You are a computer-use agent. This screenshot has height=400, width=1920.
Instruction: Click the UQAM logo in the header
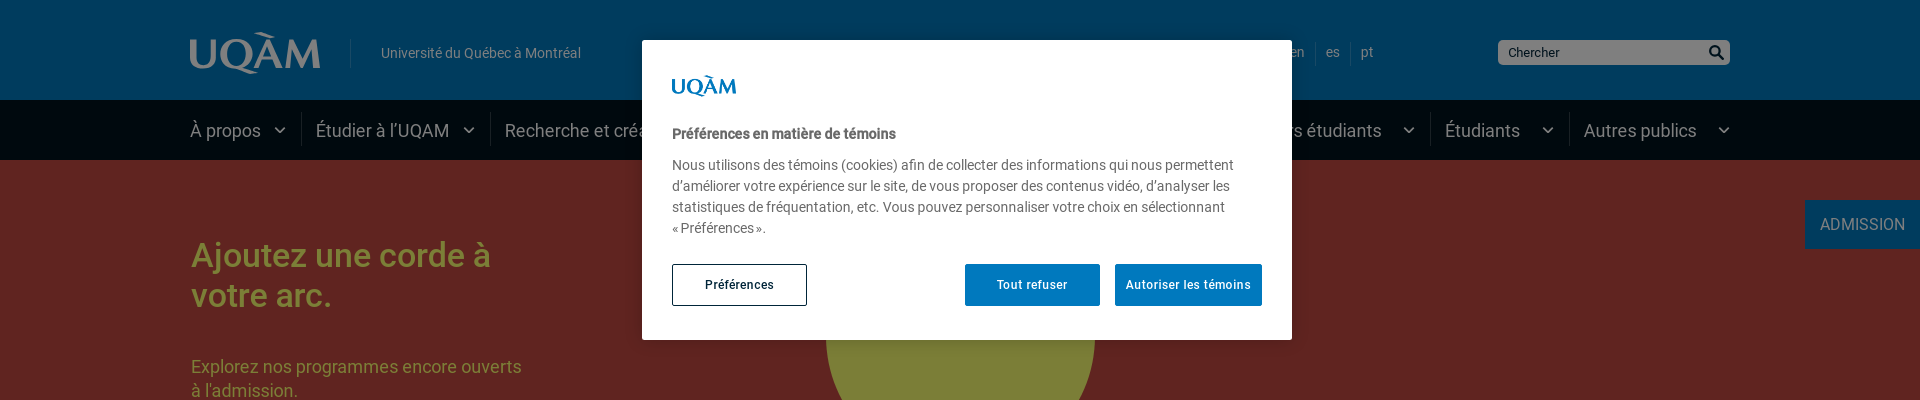click(x=255, y=53)
